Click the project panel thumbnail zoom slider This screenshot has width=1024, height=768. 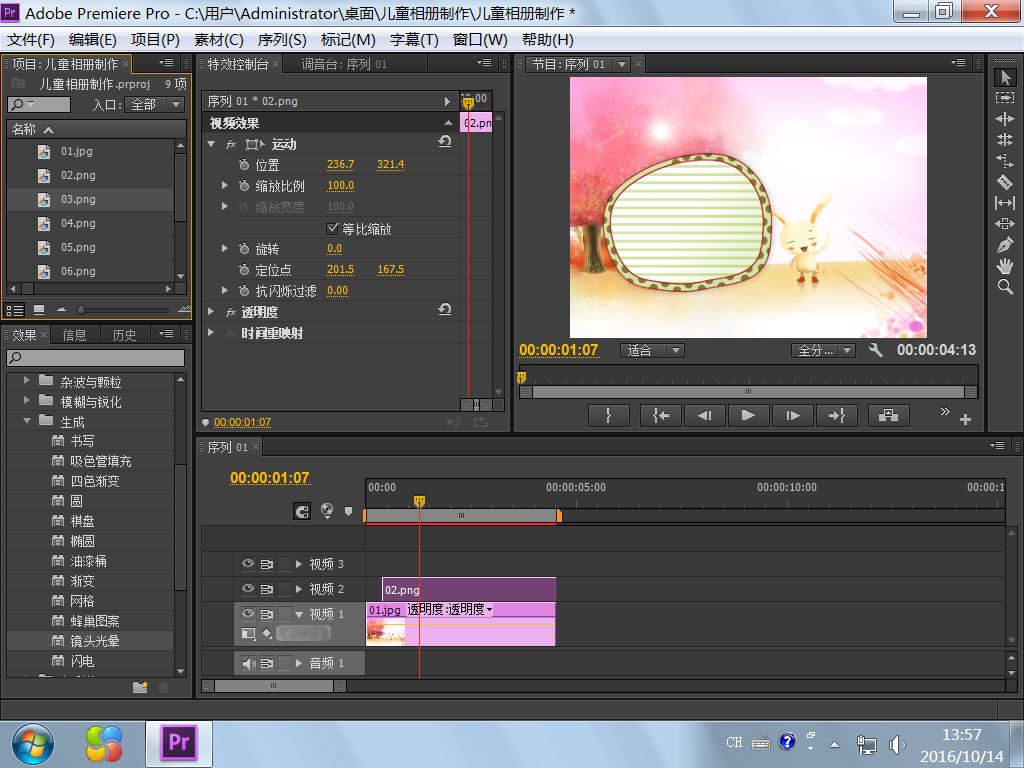coord(82,310)
